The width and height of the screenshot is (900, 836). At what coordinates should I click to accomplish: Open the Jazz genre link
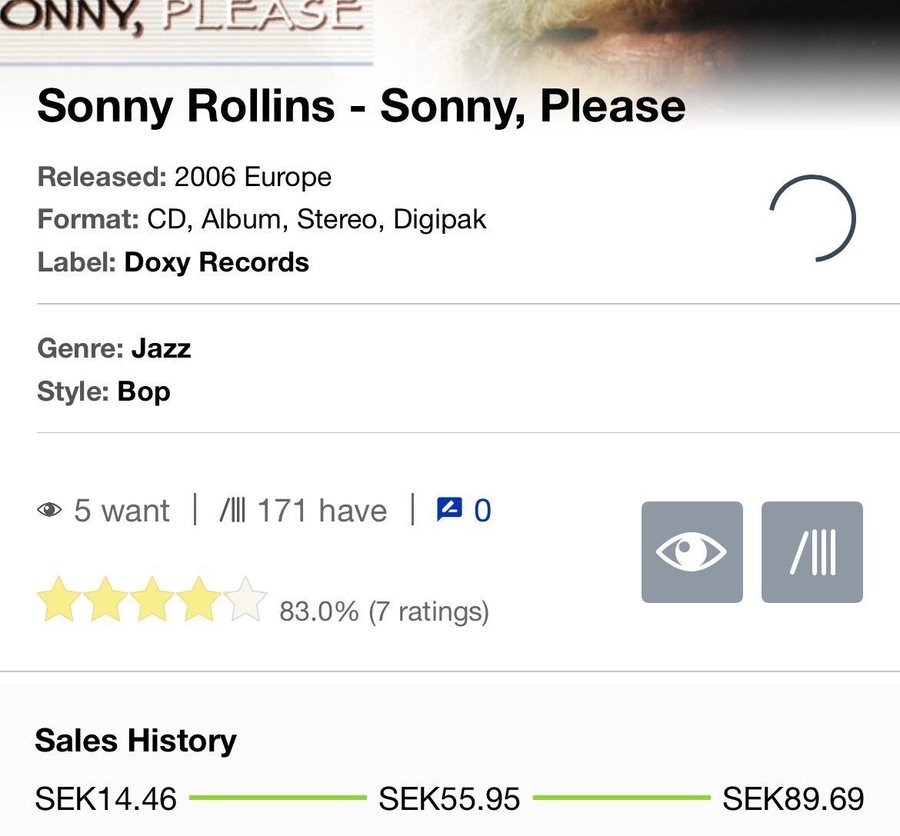pos(160,348)
